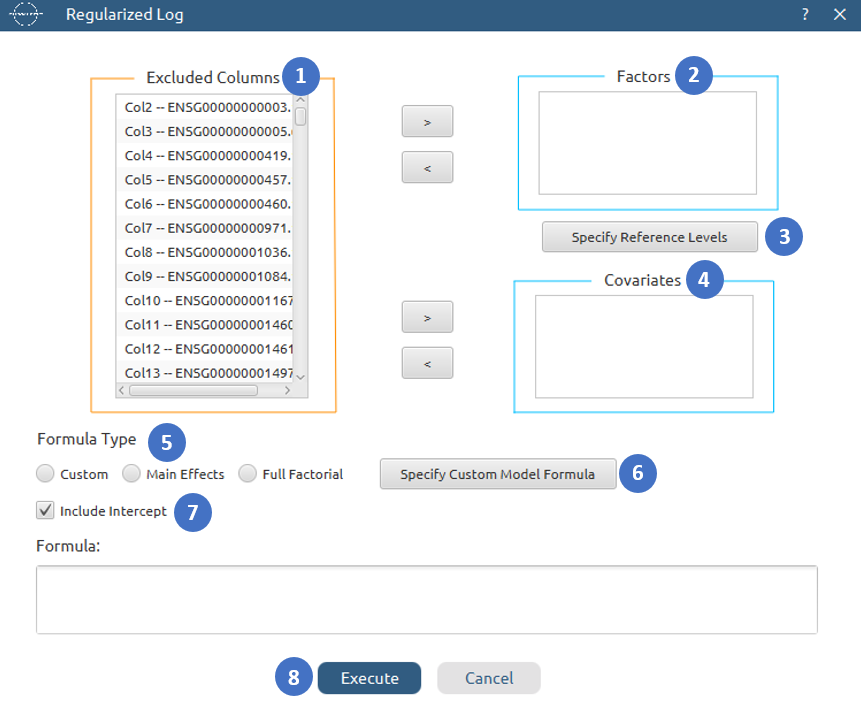Image resolution: width=861 pixels, height=722 pixels.
Task: Click the Excluded Columns scroll-up arrow
Action: 300,100
